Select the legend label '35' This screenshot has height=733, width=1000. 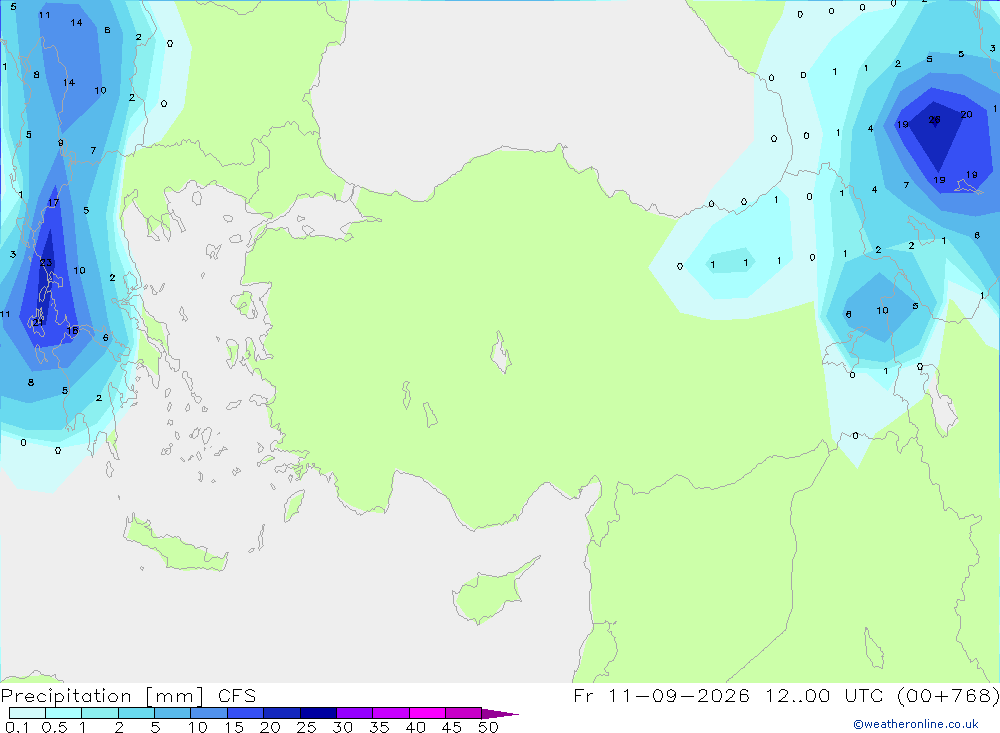click(x=379, y=727)
